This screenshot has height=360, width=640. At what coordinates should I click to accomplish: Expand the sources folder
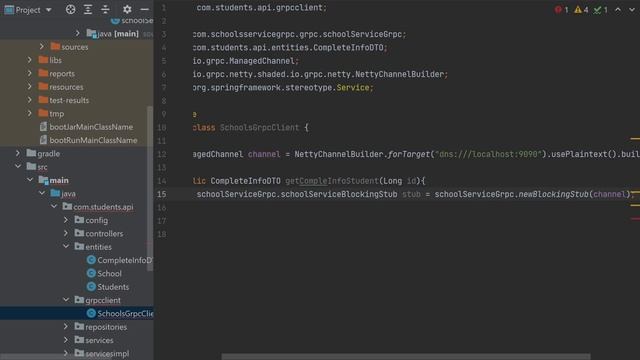pyautogui.click(x=42, y=47)
